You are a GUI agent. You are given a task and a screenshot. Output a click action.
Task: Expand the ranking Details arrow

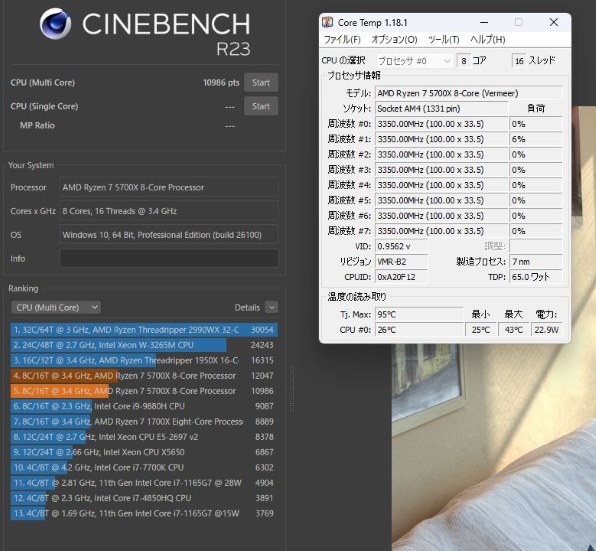tap(271, 307)
